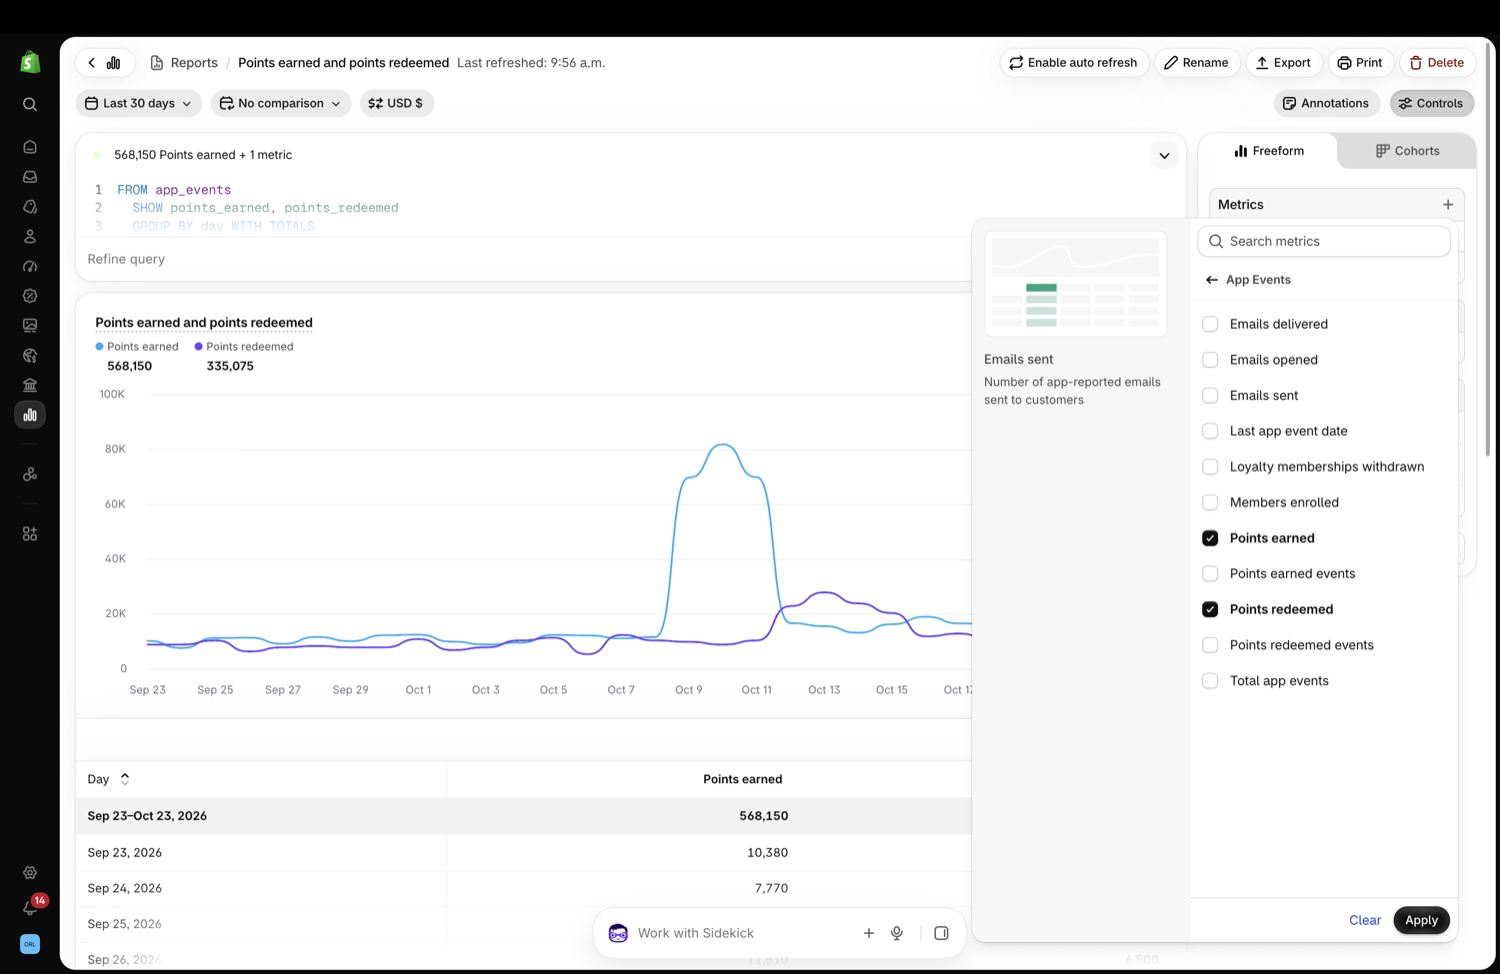Open Discounts icon in the sidebar
Viewport: 1500px width, 974px height.
(x=30, y=296)
